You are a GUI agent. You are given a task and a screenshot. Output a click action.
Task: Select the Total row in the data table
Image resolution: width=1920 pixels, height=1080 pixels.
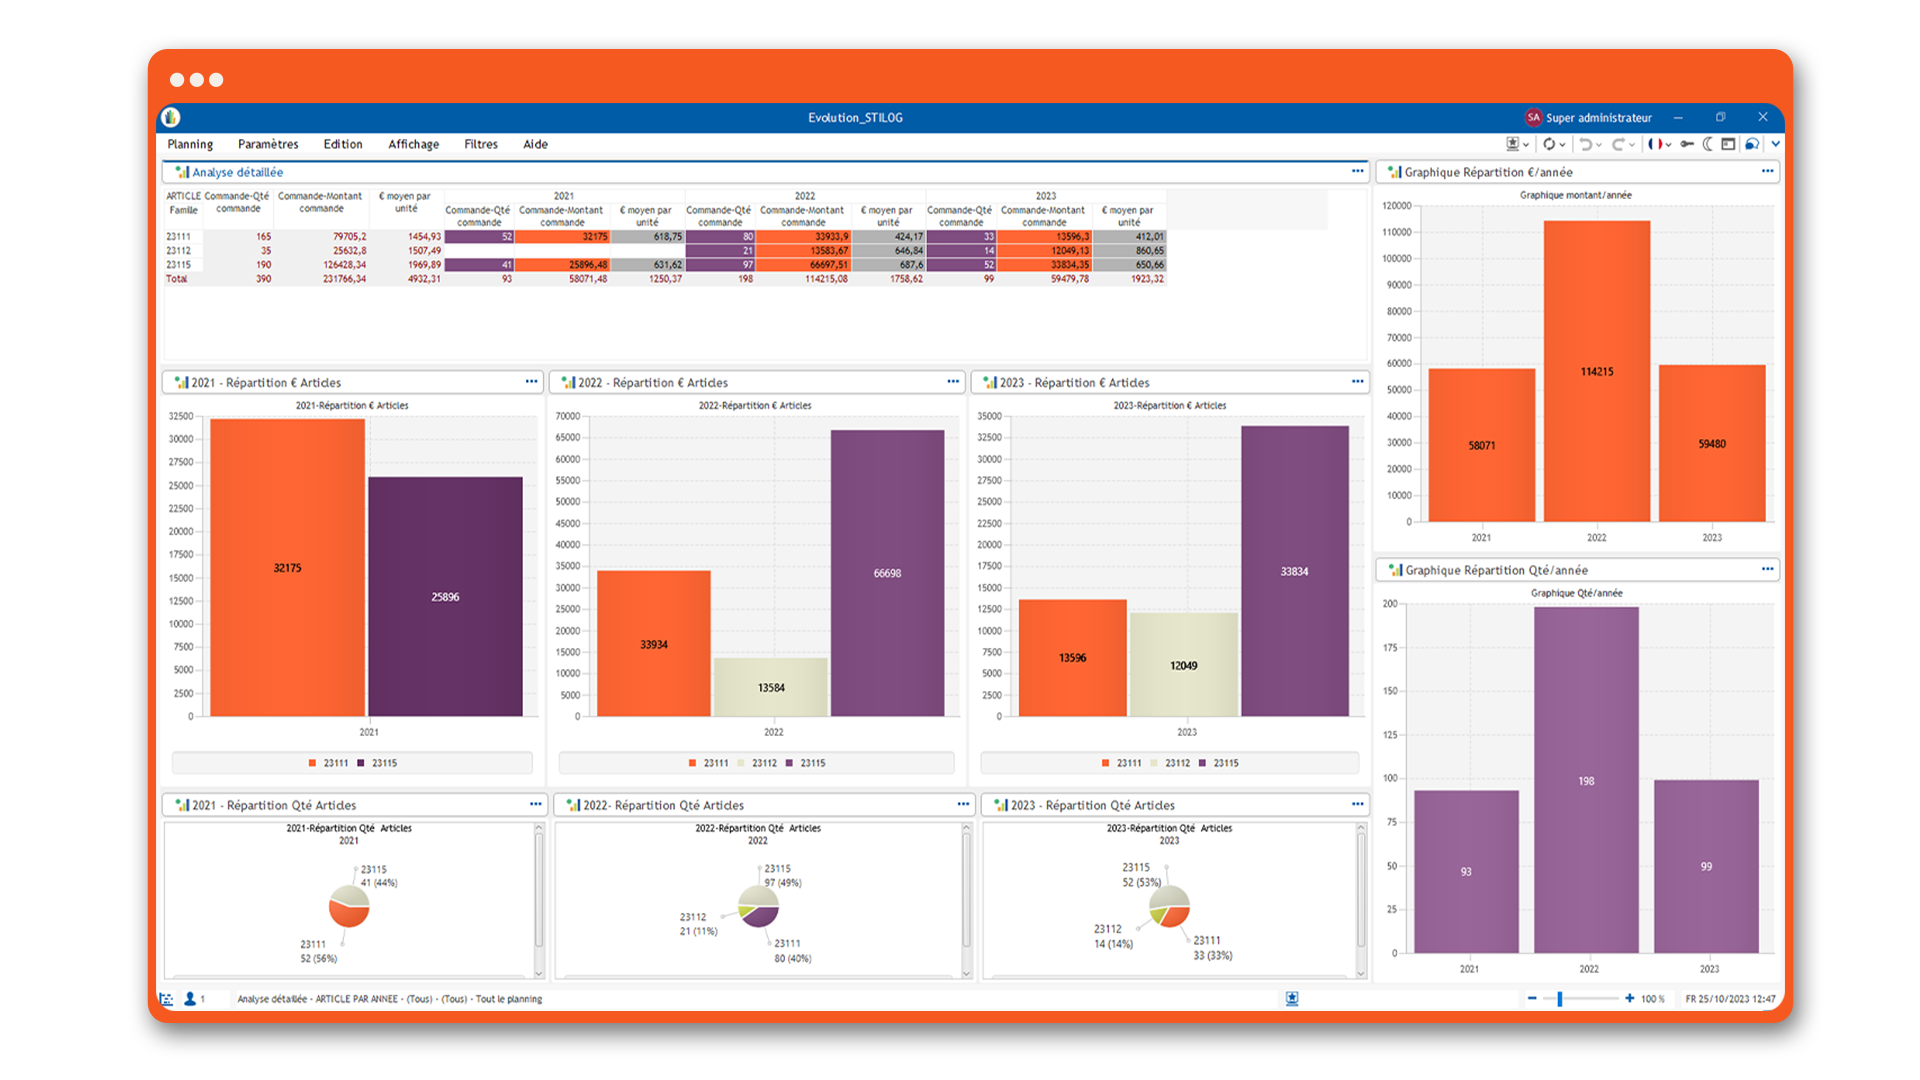pyautogui.click(x=177, y=279)
